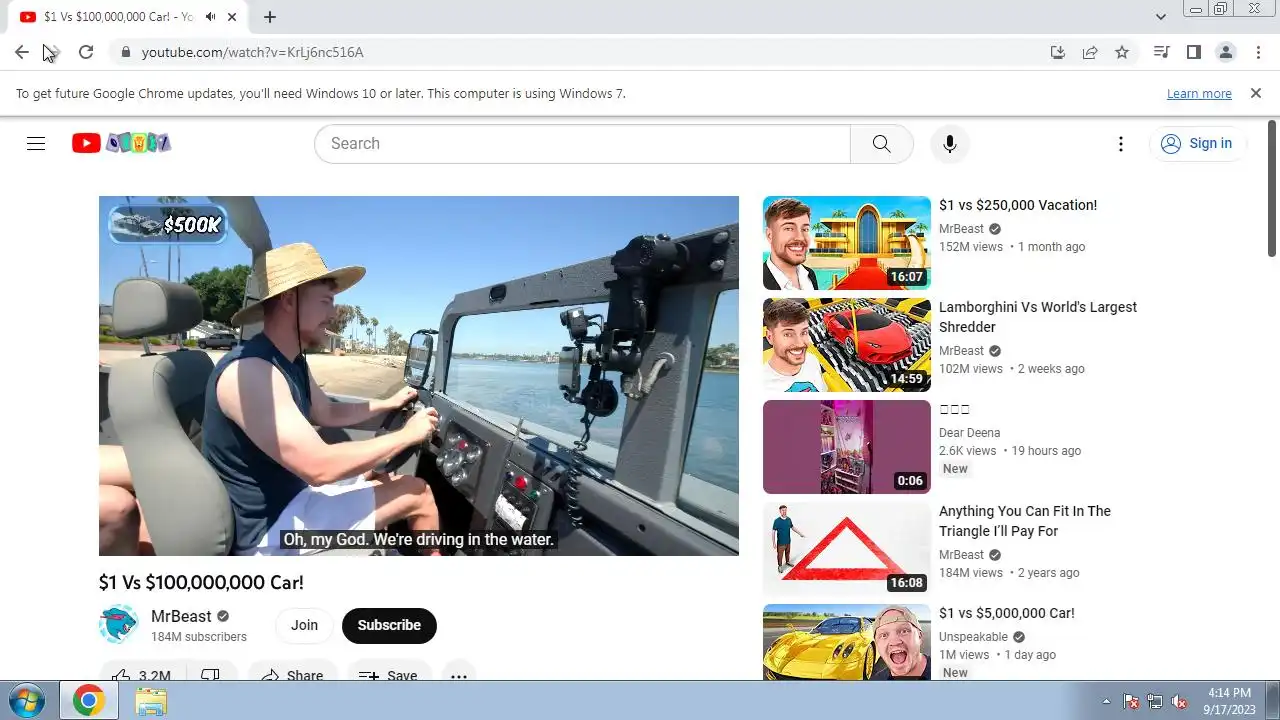Click the network tray icon

tap(1155, 701)
